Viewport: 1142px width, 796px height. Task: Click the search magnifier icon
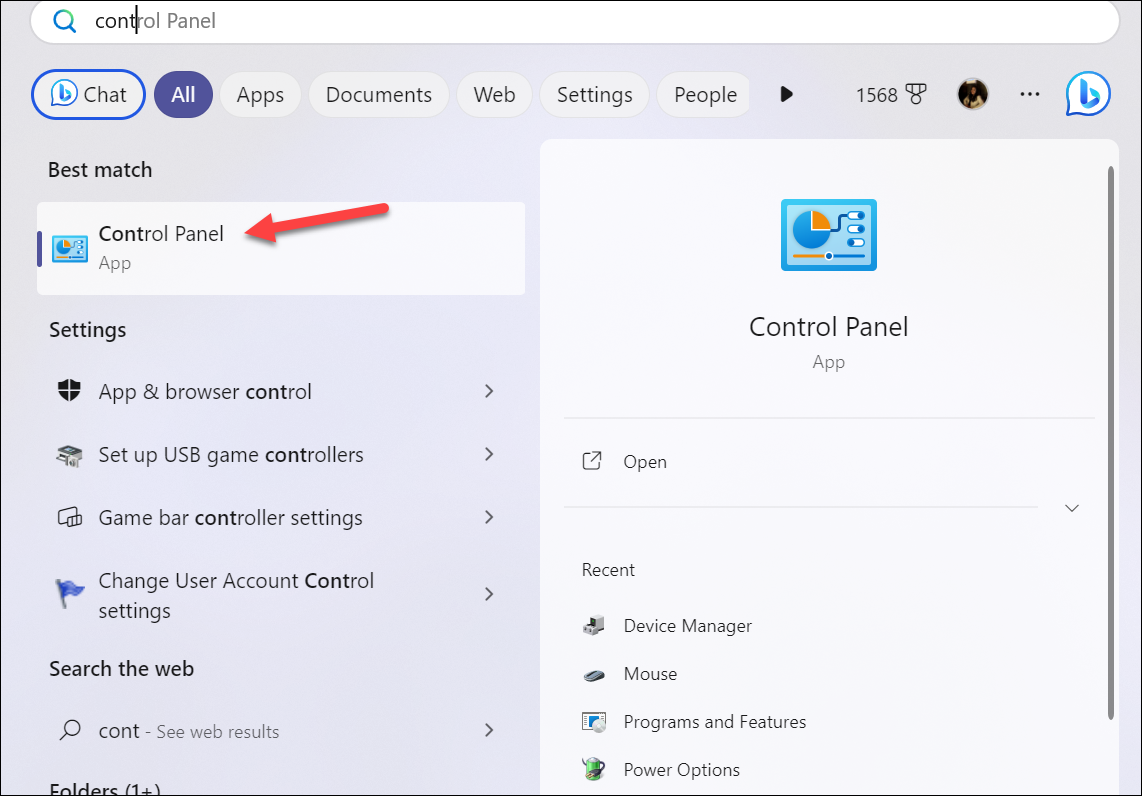click(65, 21)
